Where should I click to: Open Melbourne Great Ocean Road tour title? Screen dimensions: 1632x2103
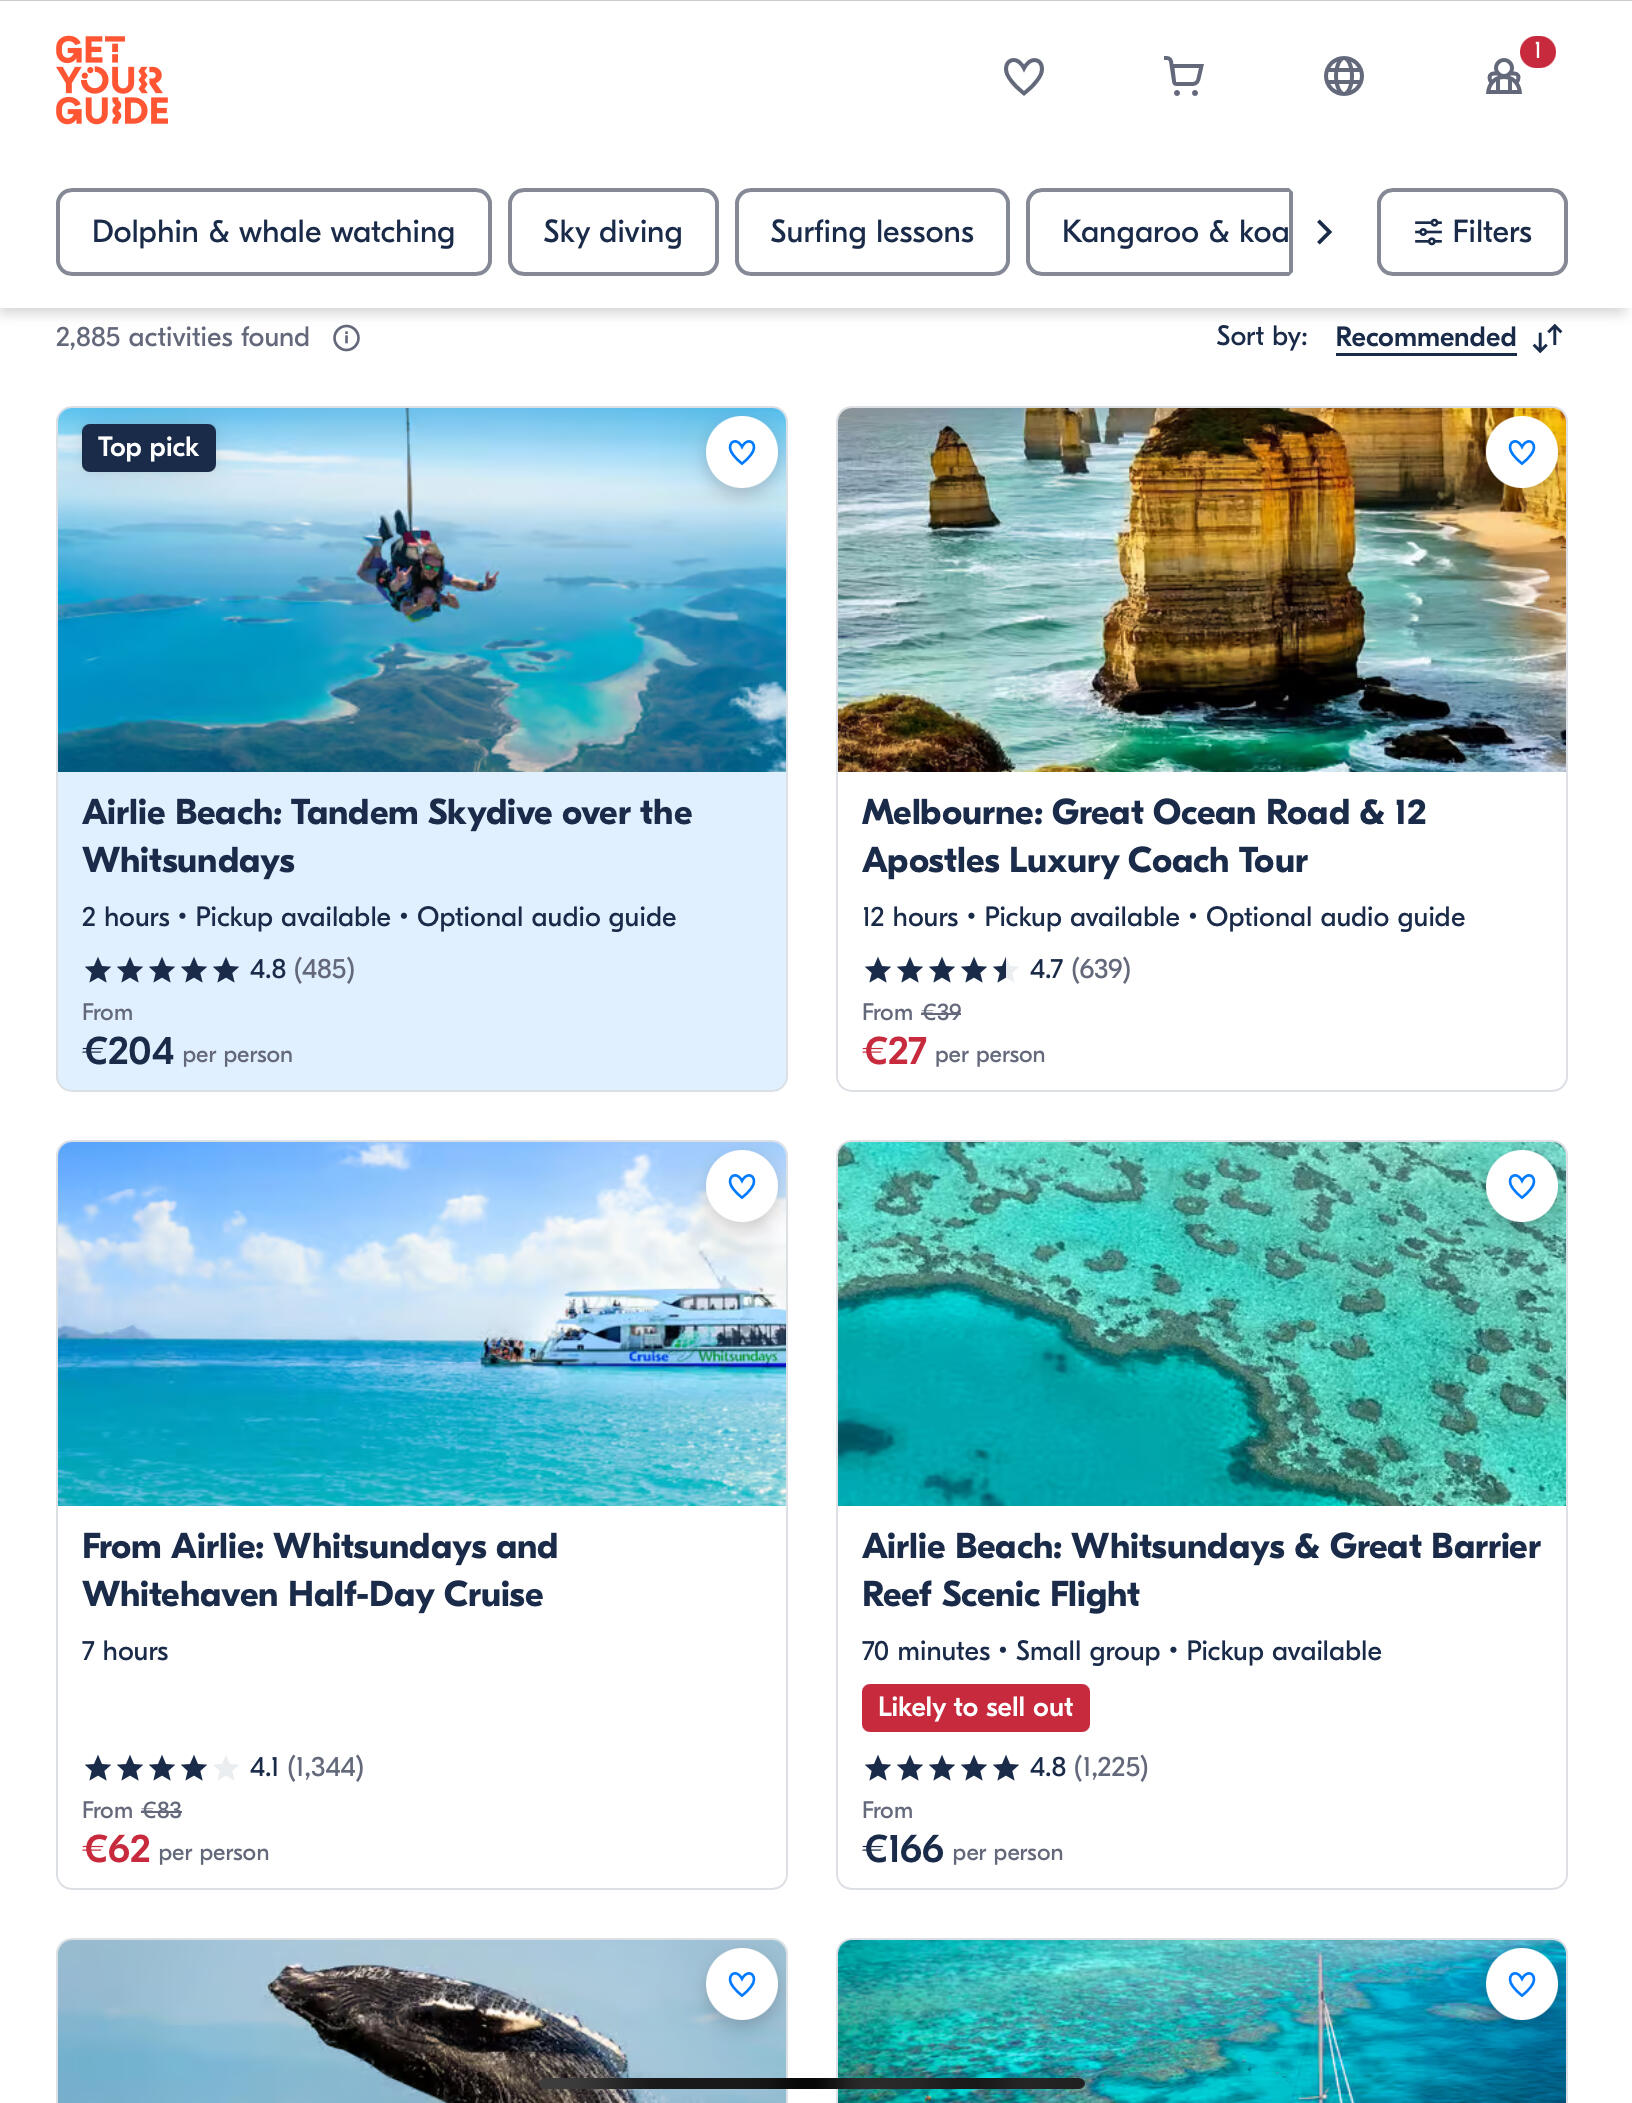pyautogui.click(x=1144, y=836)
